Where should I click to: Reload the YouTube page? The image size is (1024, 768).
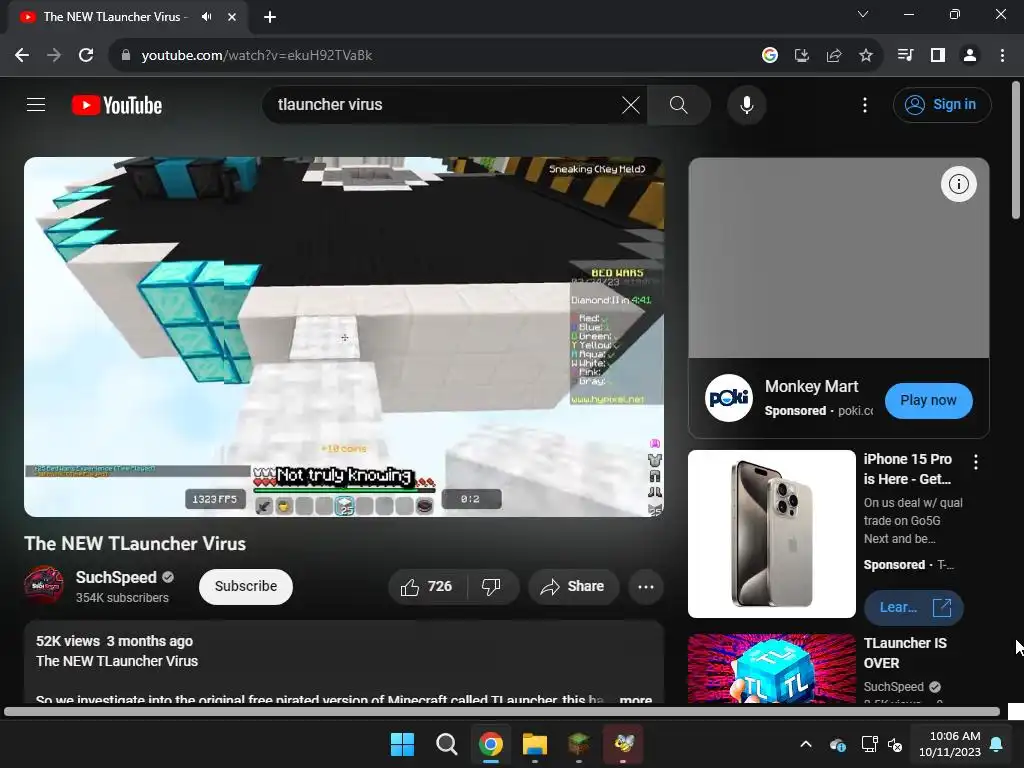point(86,56)
